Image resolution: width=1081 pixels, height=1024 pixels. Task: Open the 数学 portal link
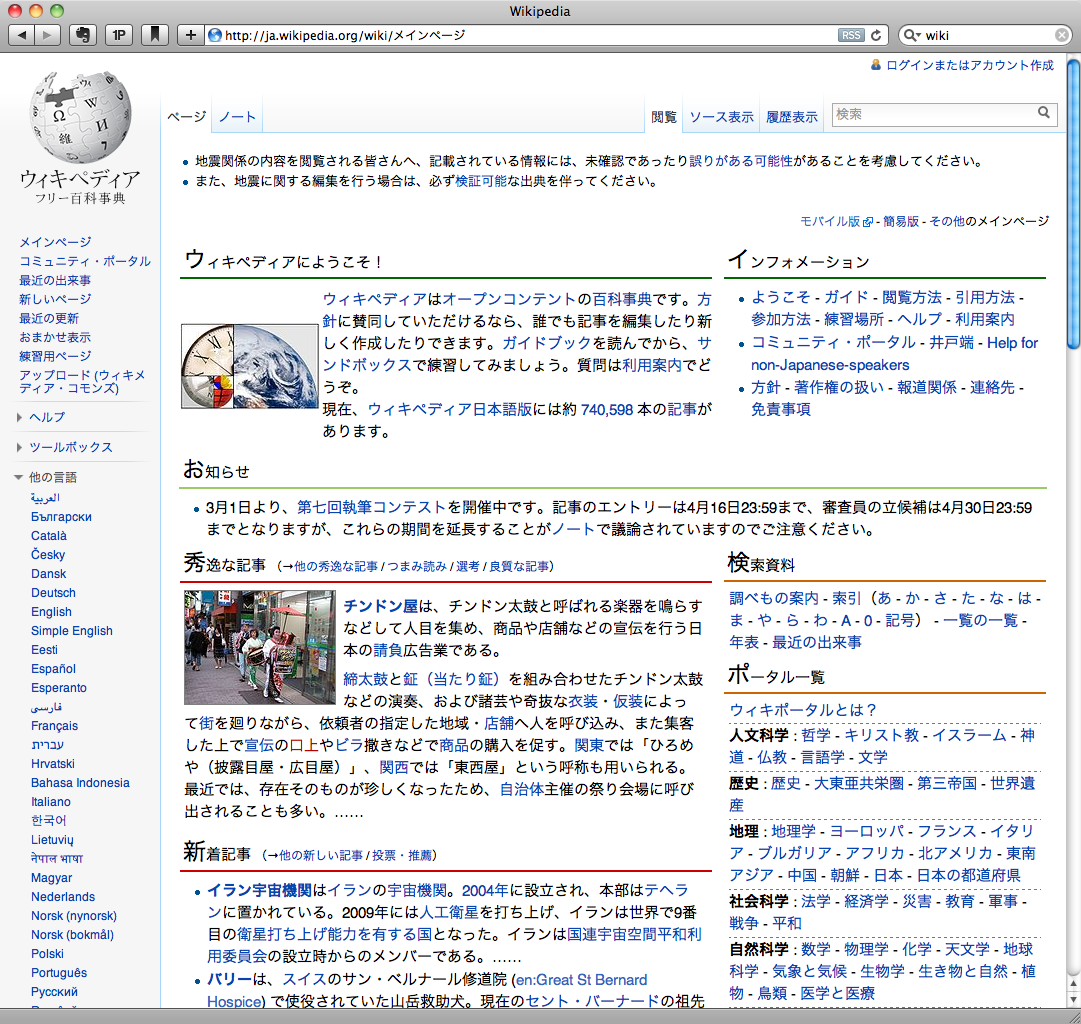coord(816,950)
